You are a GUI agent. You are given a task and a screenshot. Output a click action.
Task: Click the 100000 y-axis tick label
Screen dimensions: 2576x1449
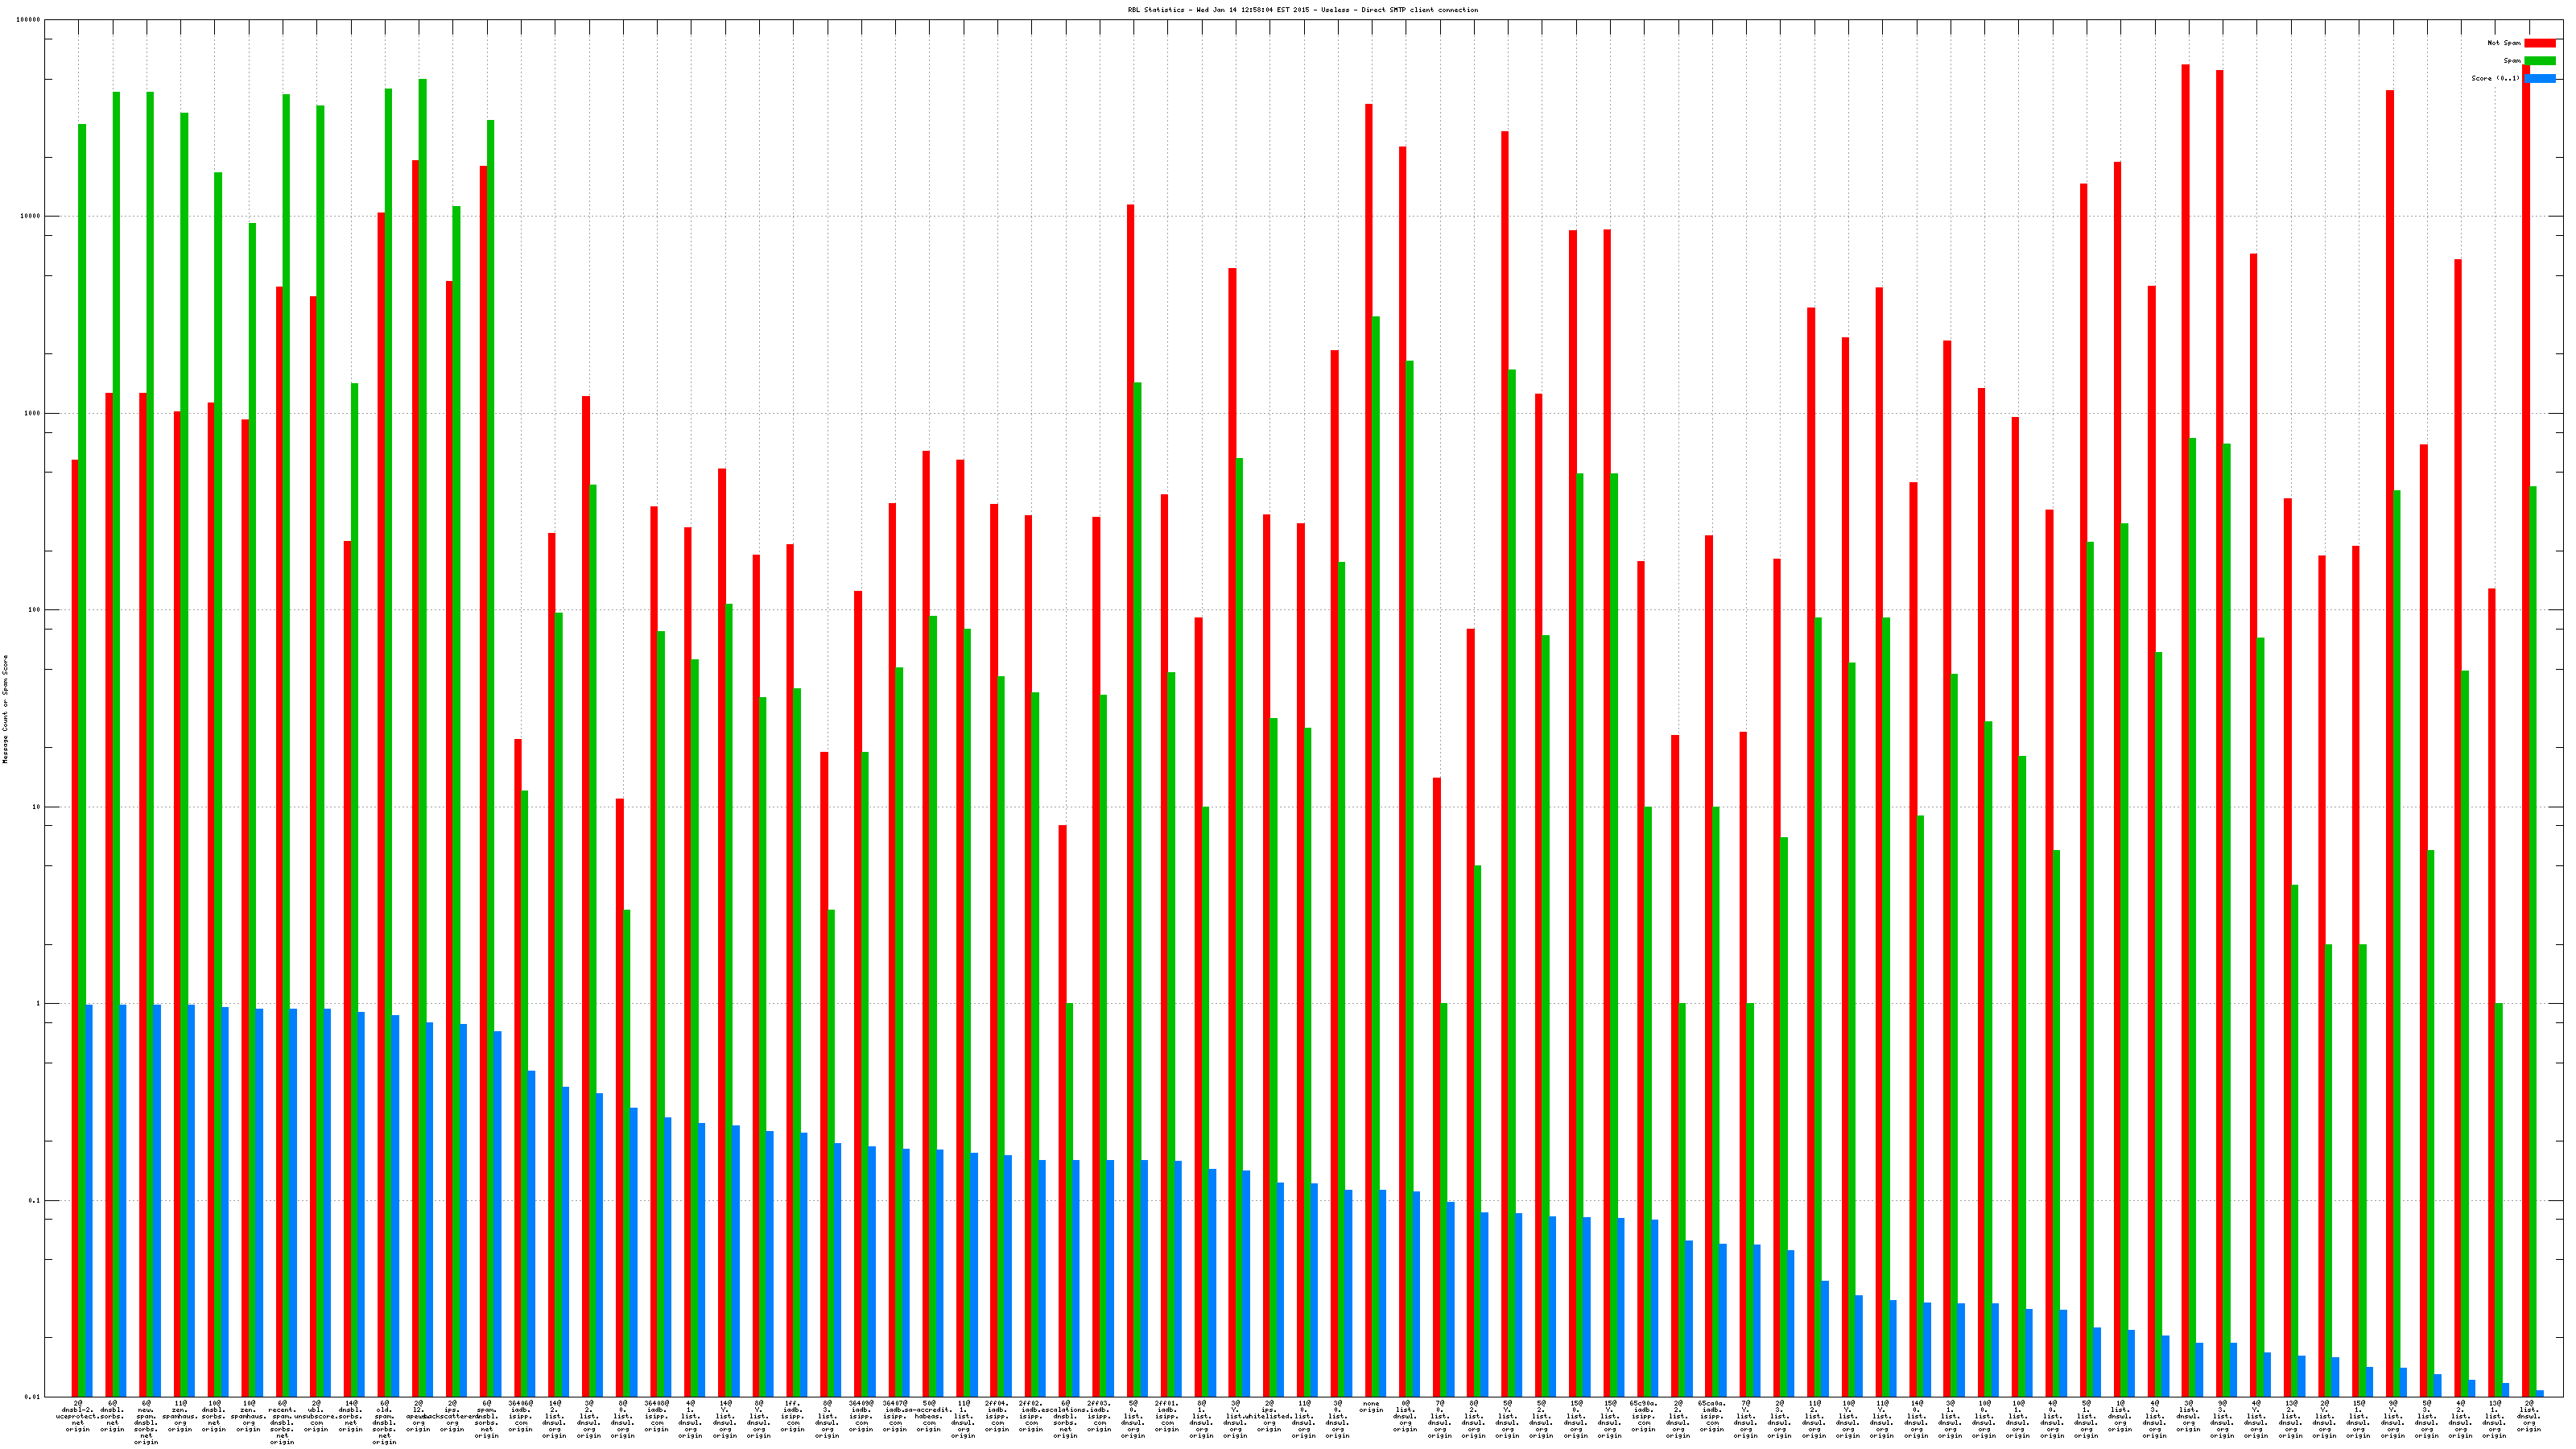point(29,20)
